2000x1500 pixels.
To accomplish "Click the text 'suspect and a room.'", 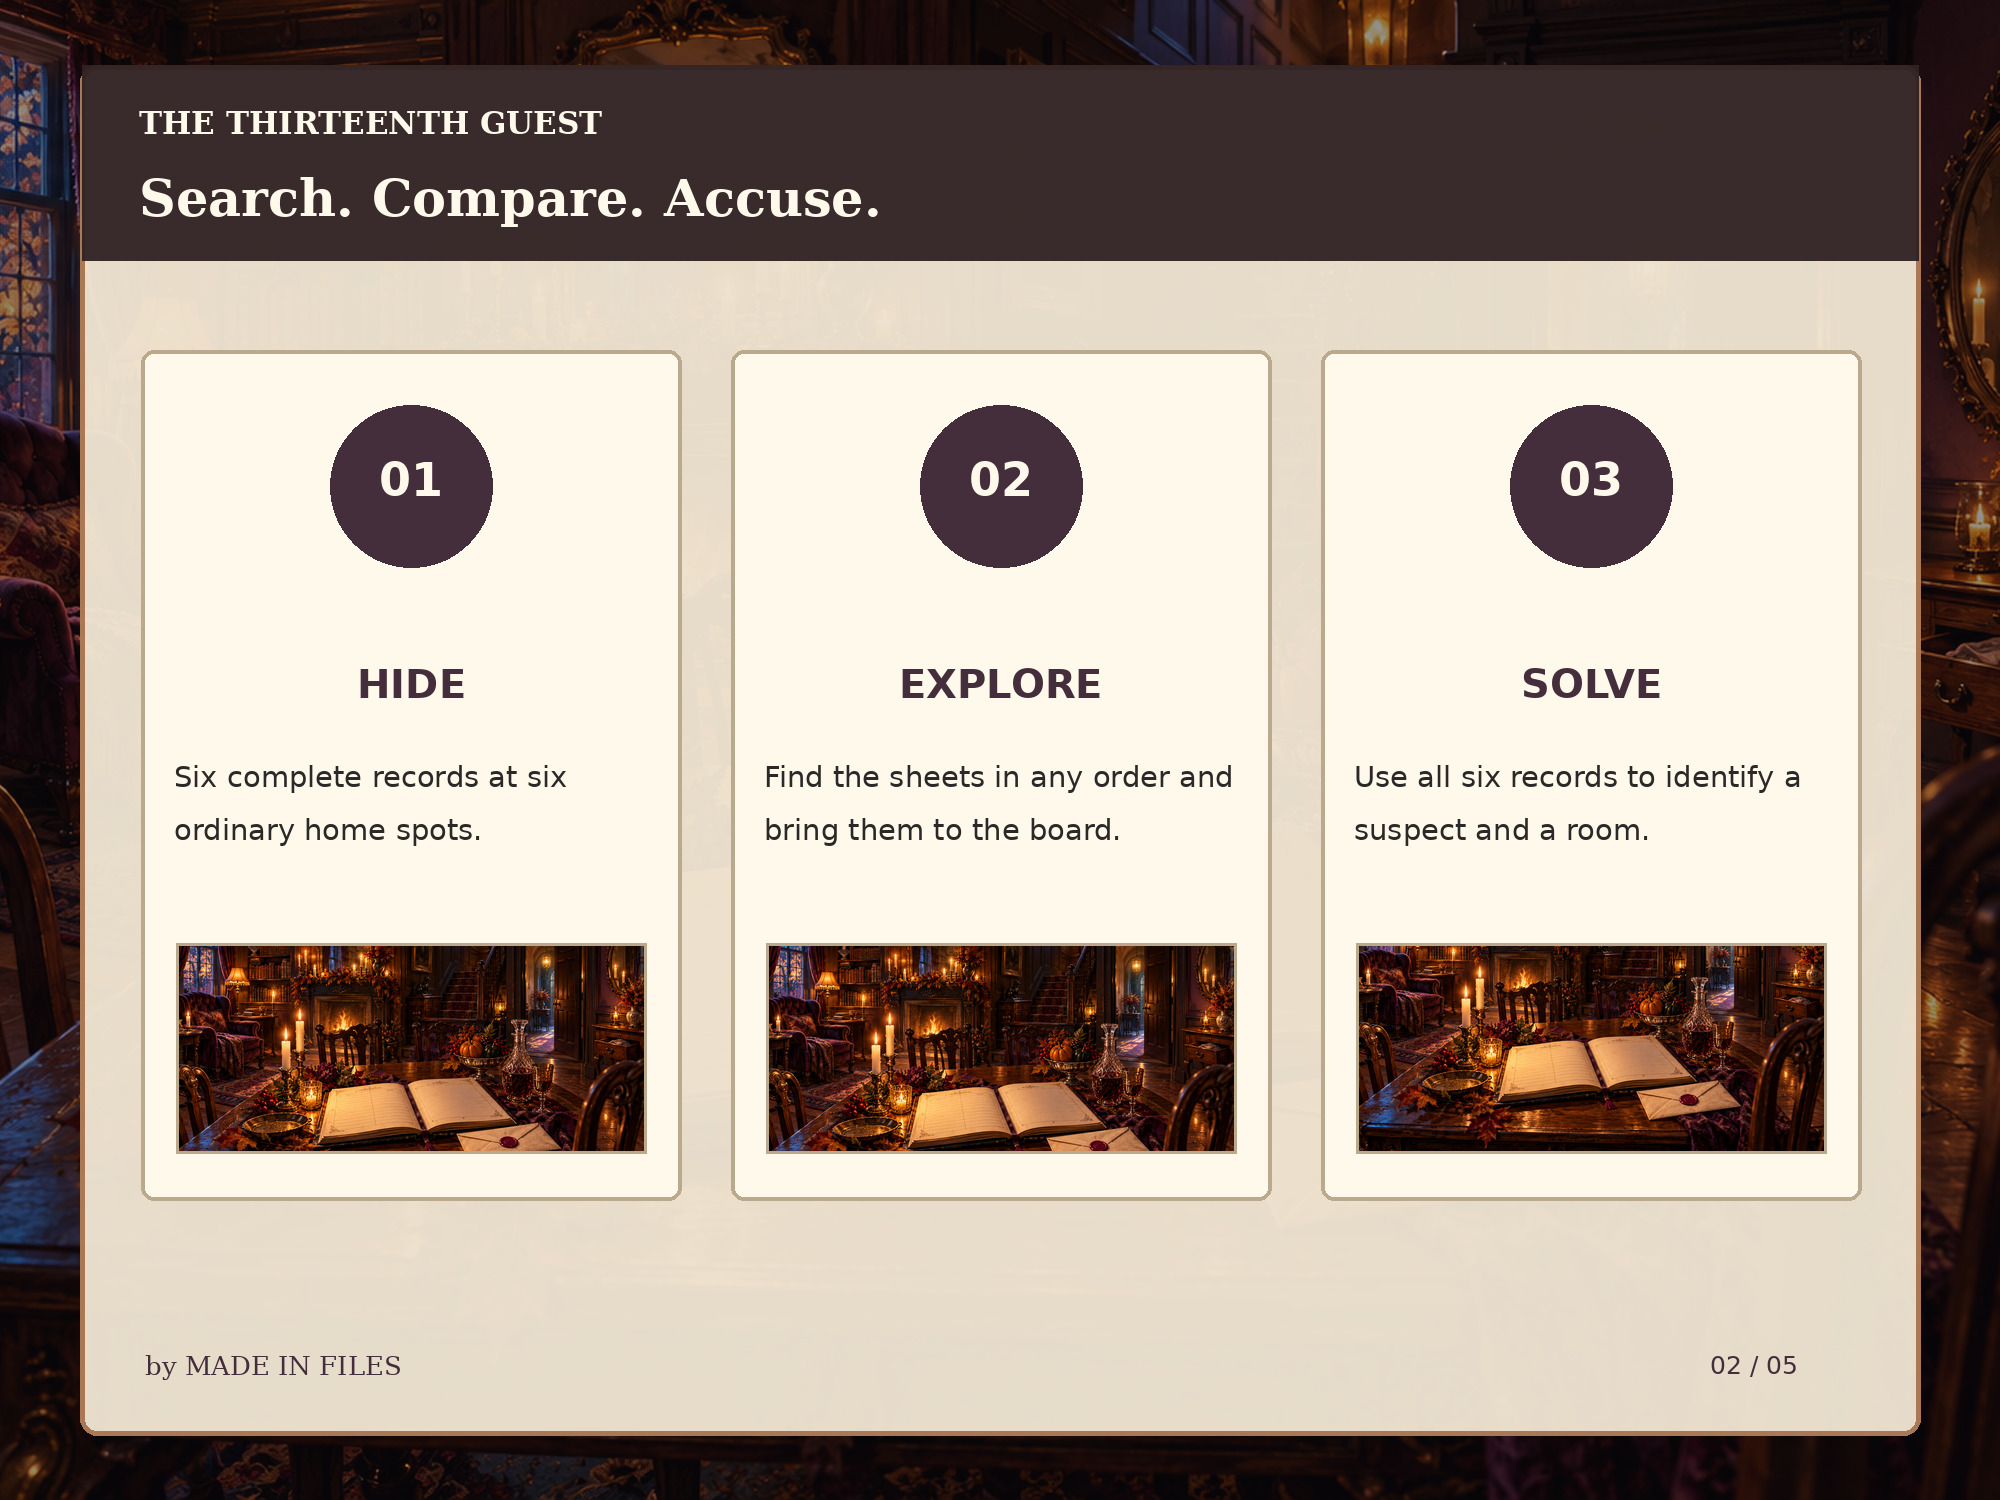I will tap(1501, 830).
